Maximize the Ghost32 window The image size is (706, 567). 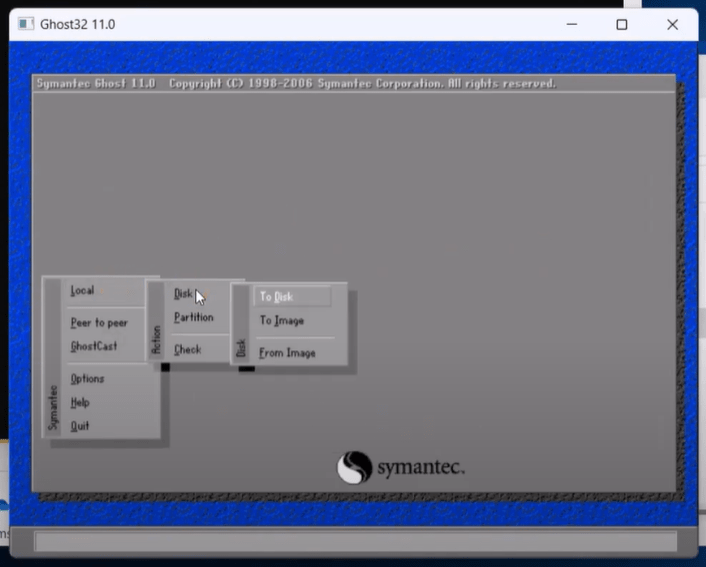622,24
